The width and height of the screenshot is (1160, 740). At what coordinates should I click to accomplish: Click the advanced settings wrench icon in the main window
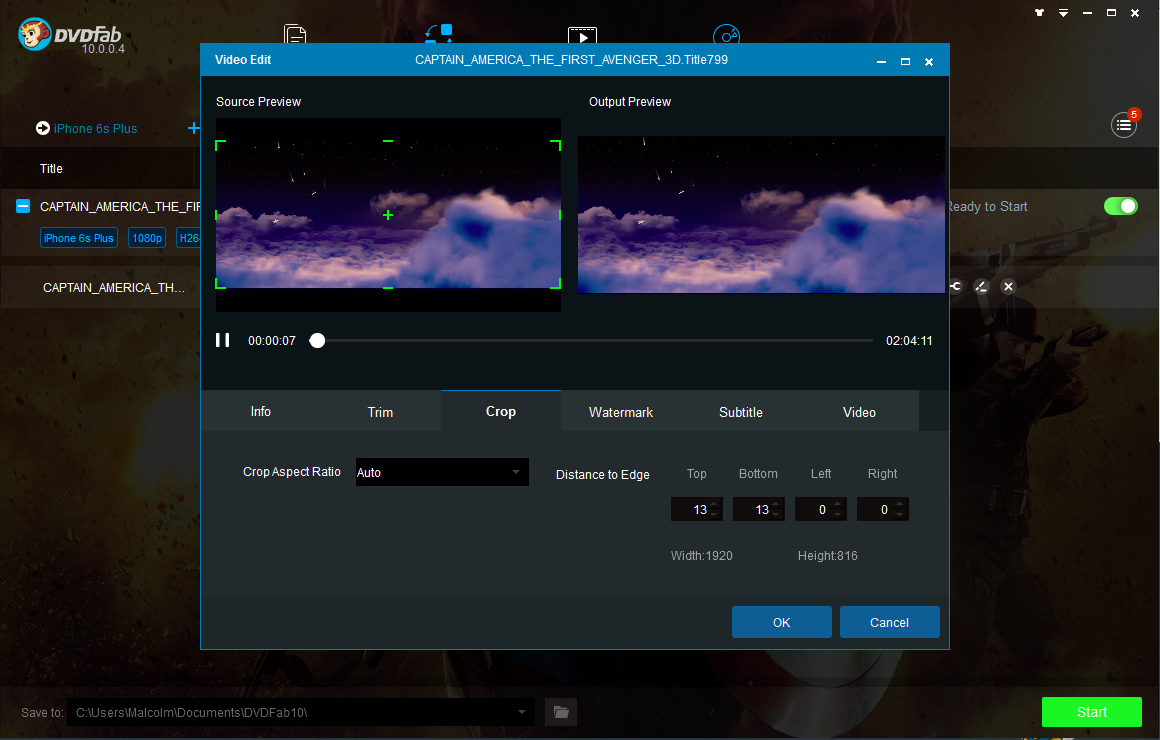(x=956, y=286)
